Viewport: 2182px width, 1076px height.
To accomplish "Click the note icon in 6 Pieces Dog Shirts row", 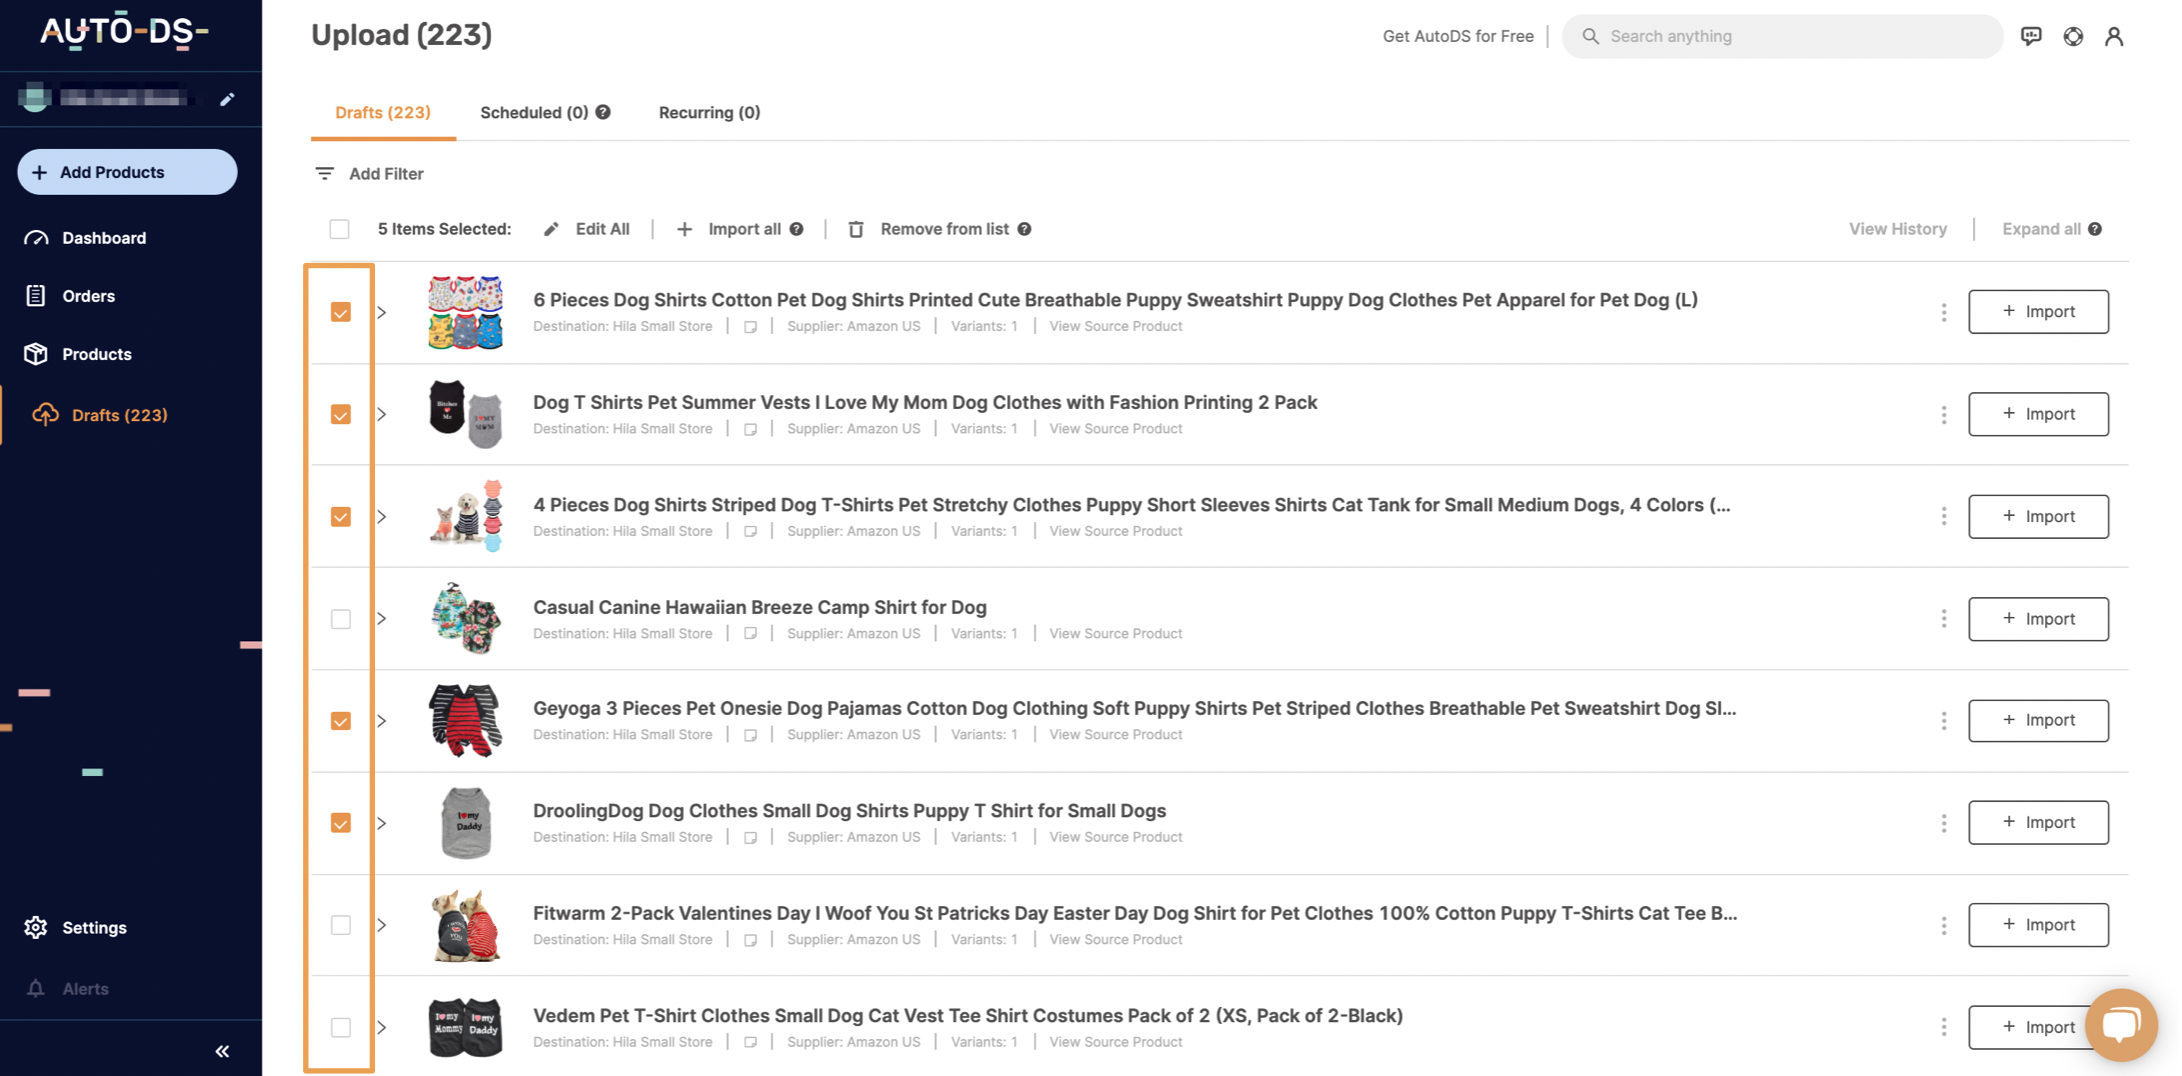I will click(750, 327).
